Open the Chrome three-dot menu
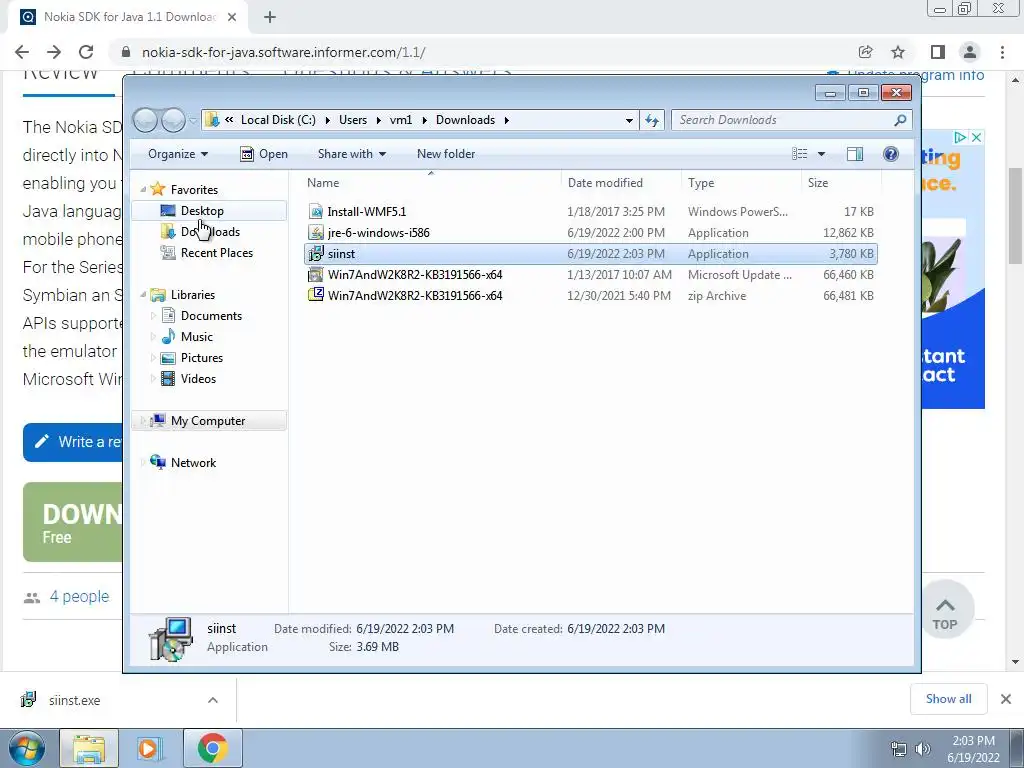Viewport: 1024px width, 768px height. pos(1002,52)
